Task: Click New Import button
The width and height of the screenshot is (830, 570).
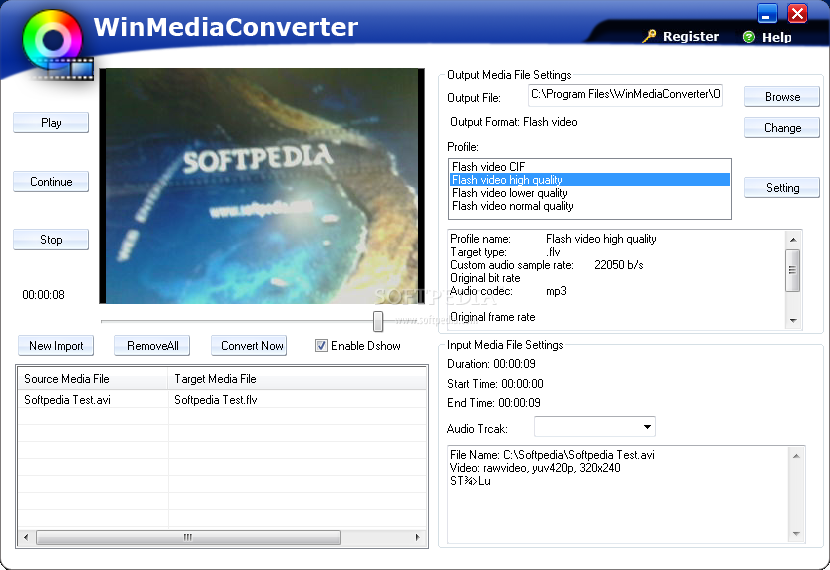Action: [x=56, y=346]
